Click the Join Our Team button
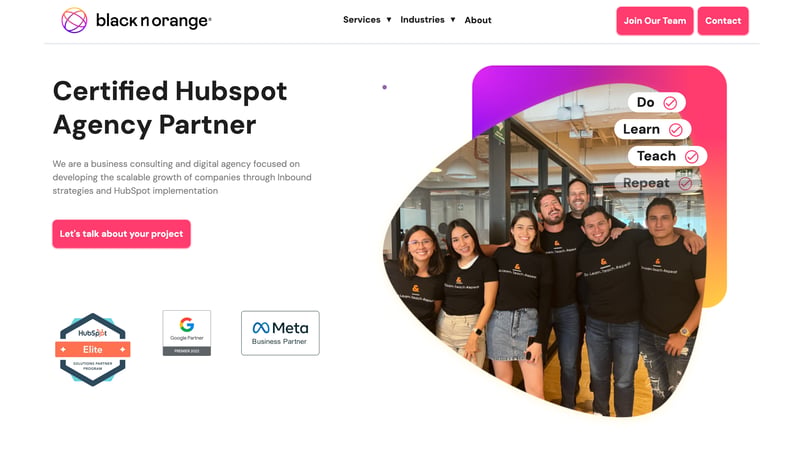Image resolution: width=800 pixels, height=449 pixels. pyautogui.click(x=655, y=21)
